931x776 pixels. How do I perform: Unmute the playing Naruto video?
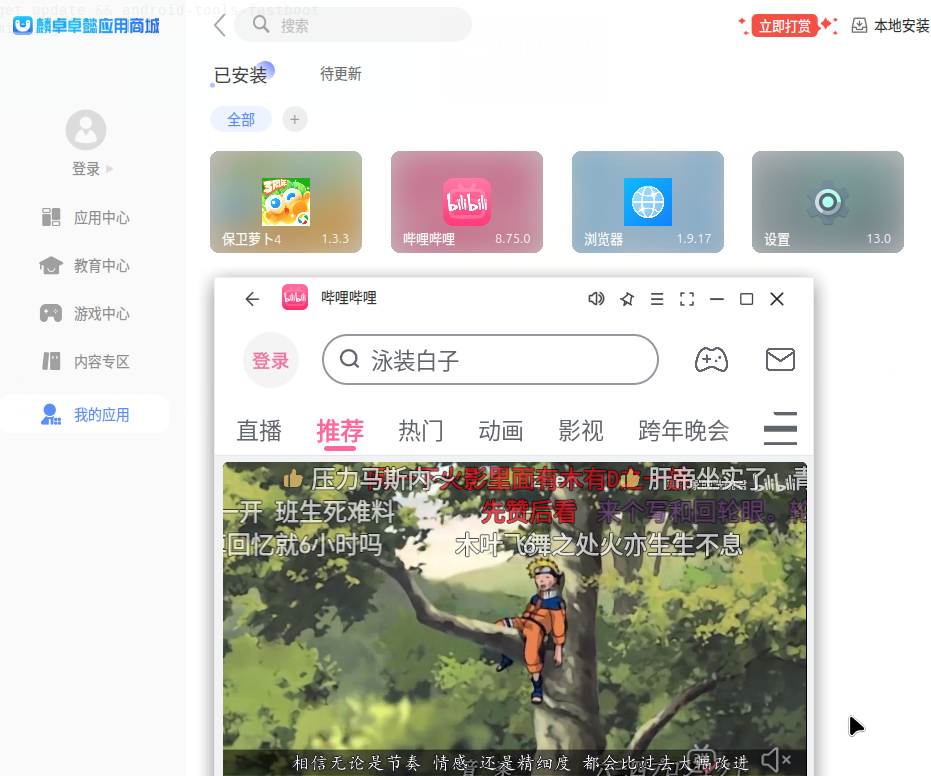tap(773, 760)
